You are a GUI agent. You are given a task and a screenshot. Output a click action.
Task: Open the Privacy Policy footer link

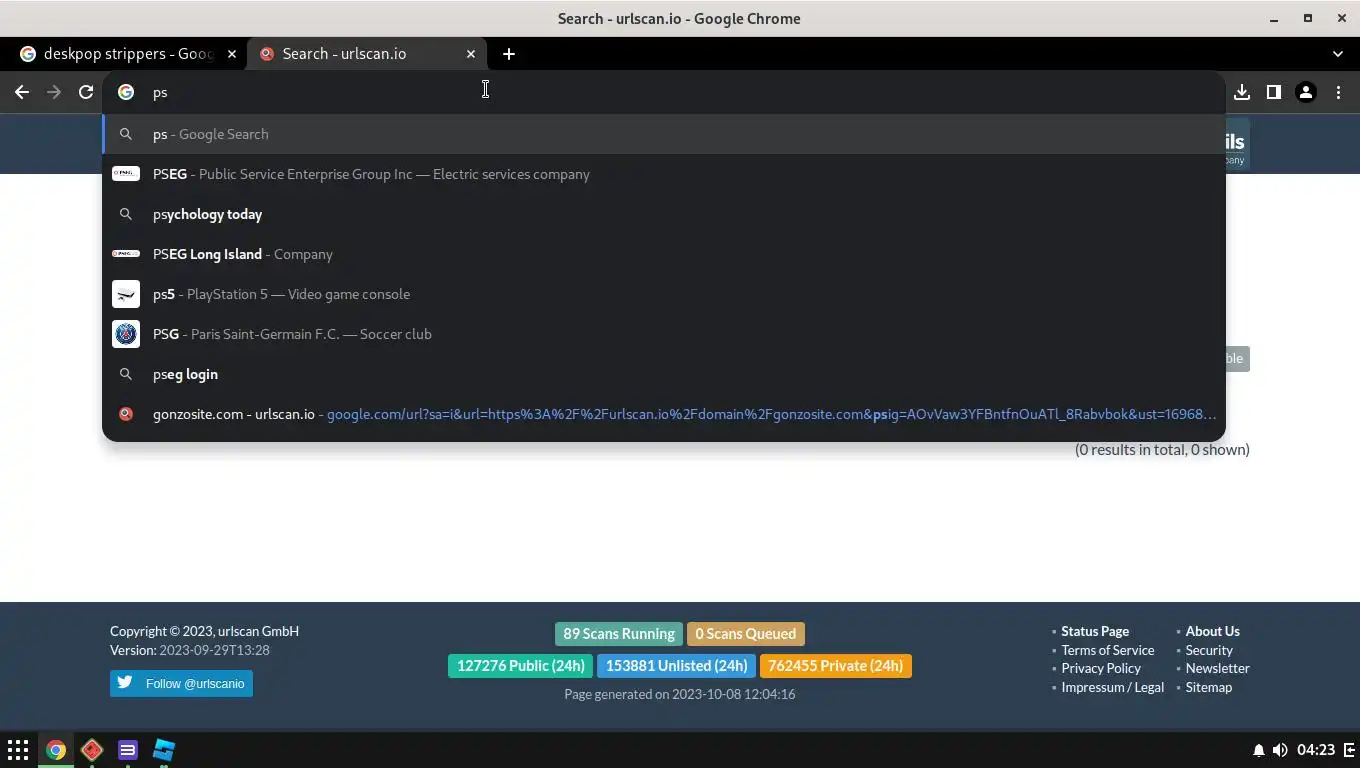click(1101, 668)
